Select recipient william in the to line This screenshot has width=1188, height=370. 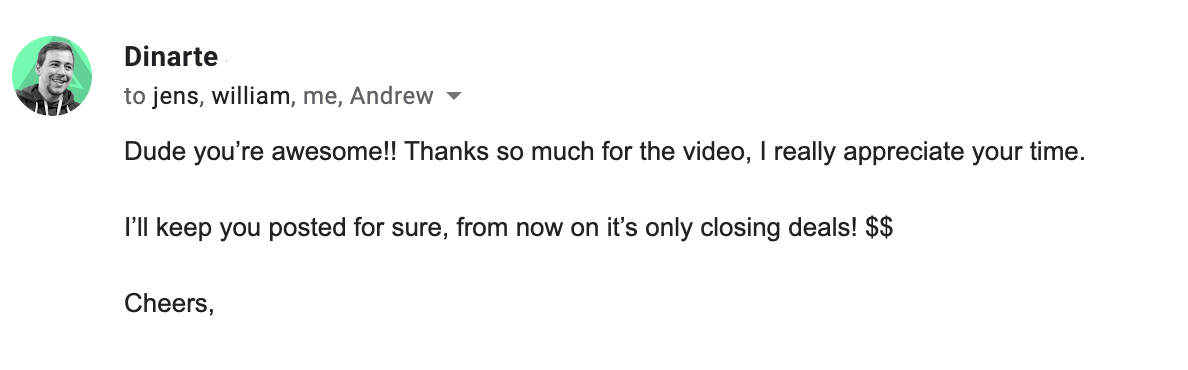(250, 96)
